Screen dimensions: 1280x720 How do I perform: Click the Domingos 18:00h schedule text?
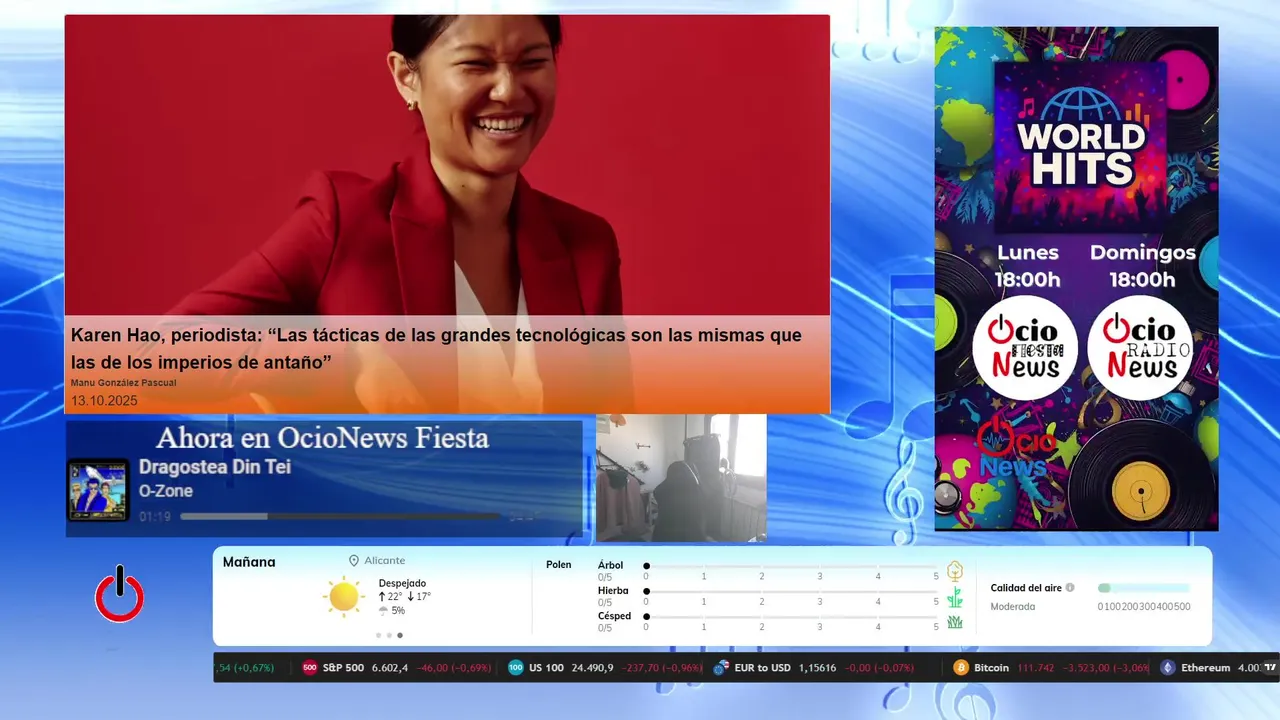click(x=1142, y=266)
